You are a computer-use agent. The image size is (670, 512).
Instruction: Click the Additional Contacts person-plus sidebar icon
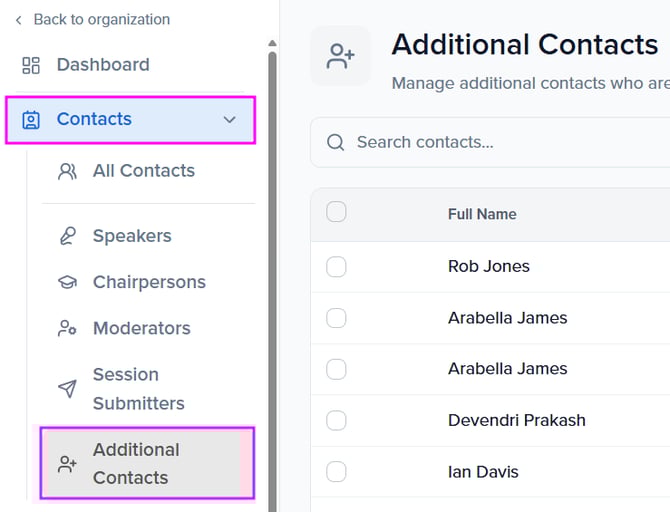click(x=67, y=464)
